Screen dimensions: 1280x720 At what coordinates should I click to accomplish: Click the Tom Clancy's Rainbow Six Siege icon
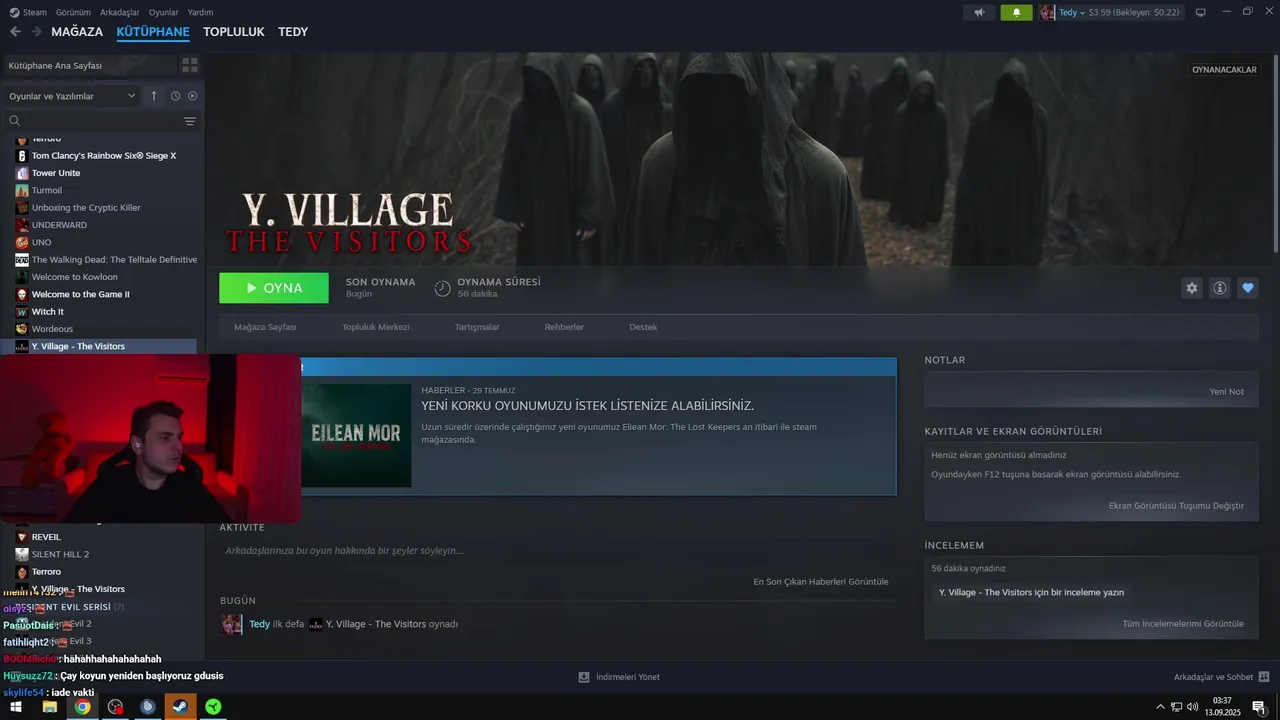pos(22,156)
